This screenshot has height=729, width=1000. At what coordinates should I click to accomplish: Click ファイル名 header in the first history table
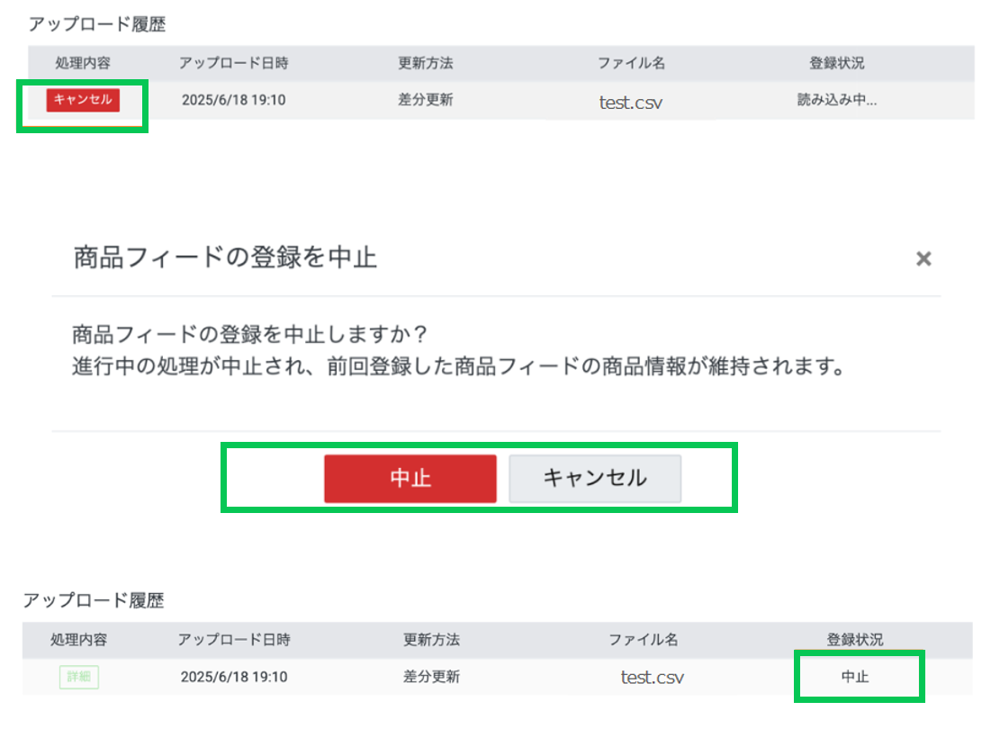[x=631, y=63]
